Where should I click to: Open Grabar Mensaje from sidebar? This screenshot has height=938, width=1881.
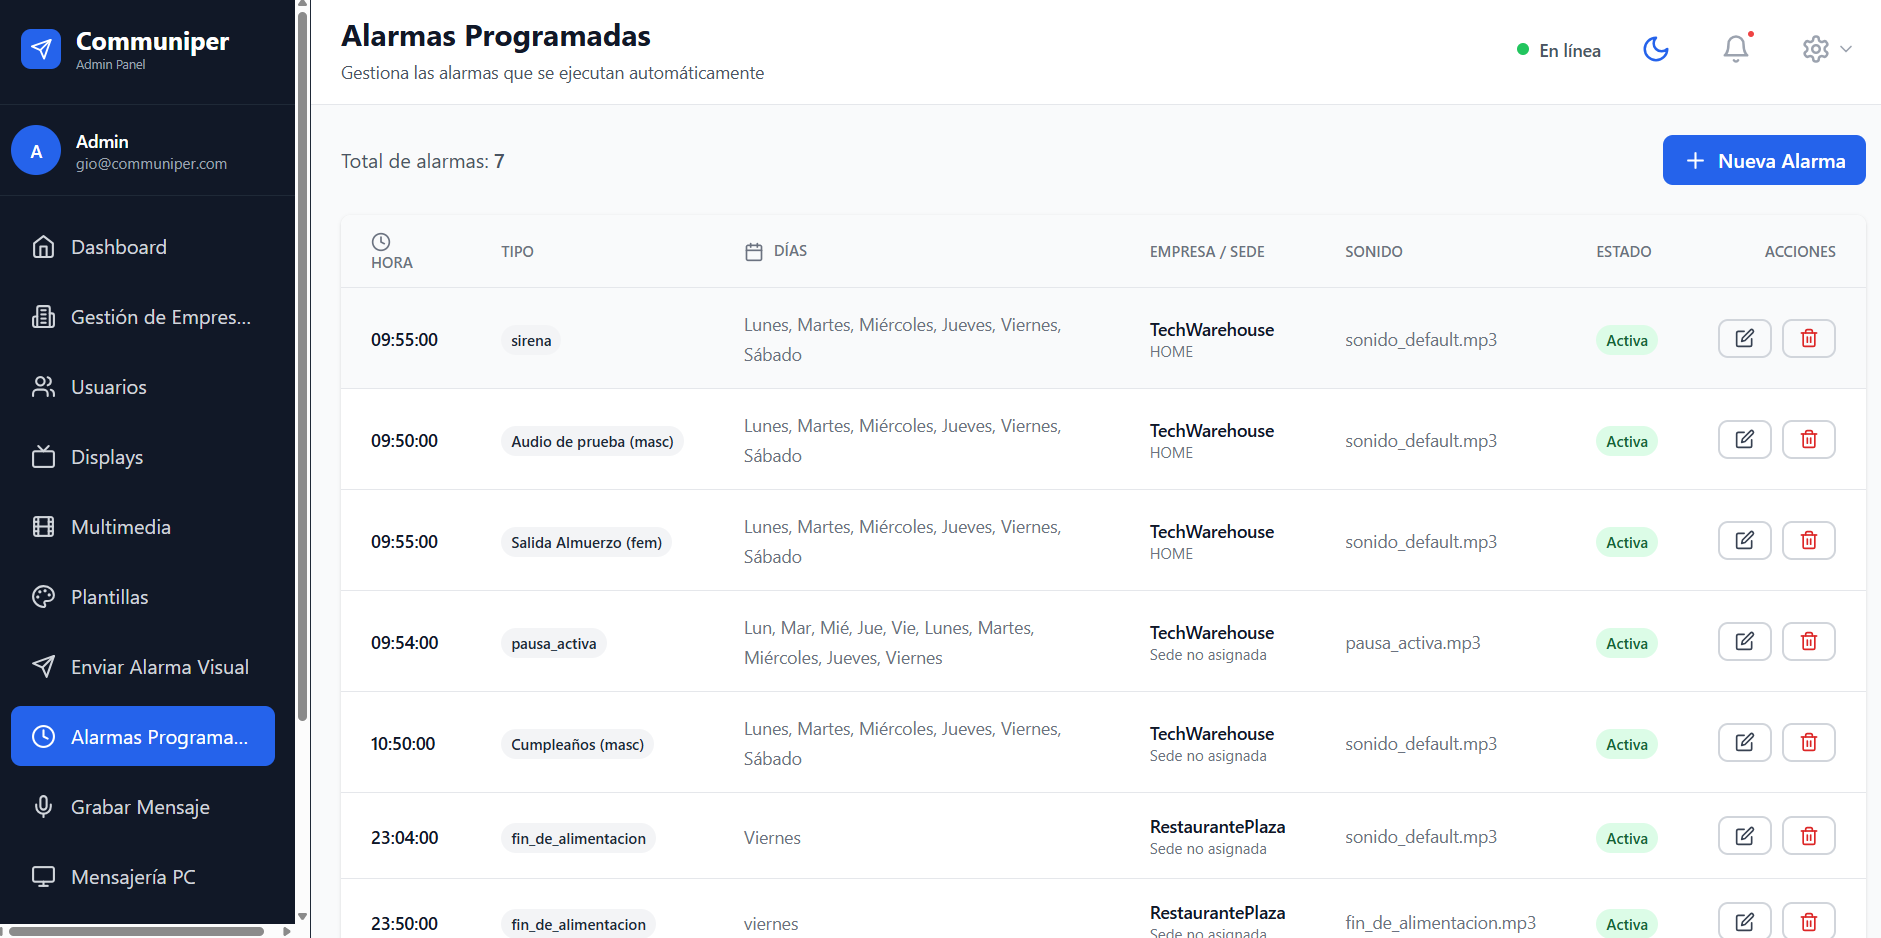[140, 807]
